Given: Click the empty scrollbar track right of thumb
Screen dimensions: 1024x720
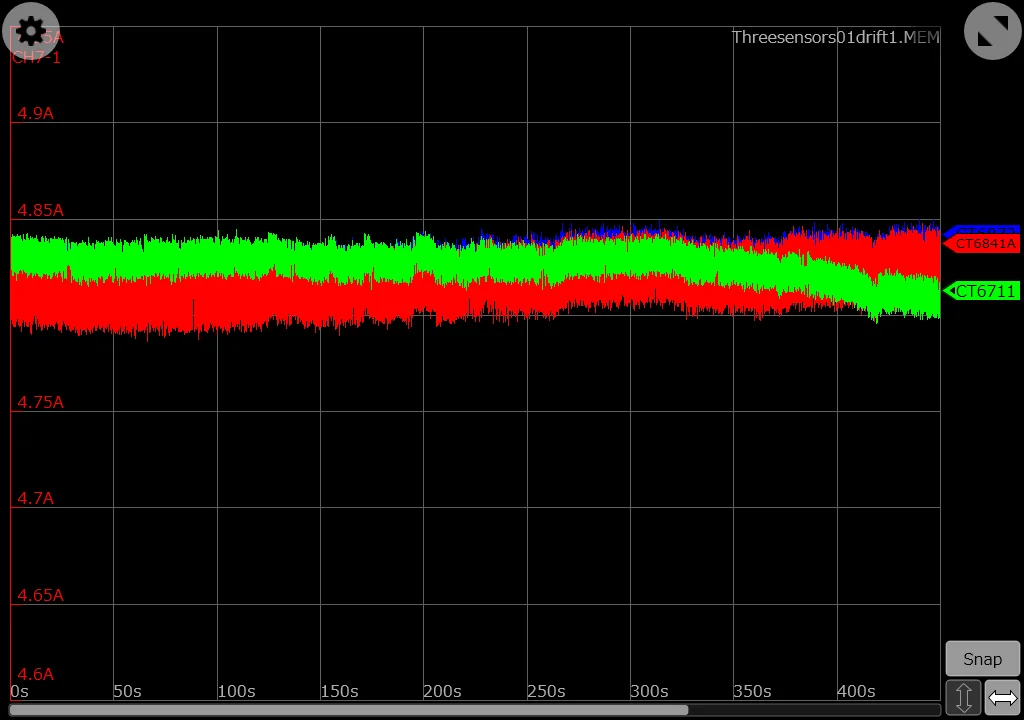Looking at the screenshot, I should [x=814, y=710].
